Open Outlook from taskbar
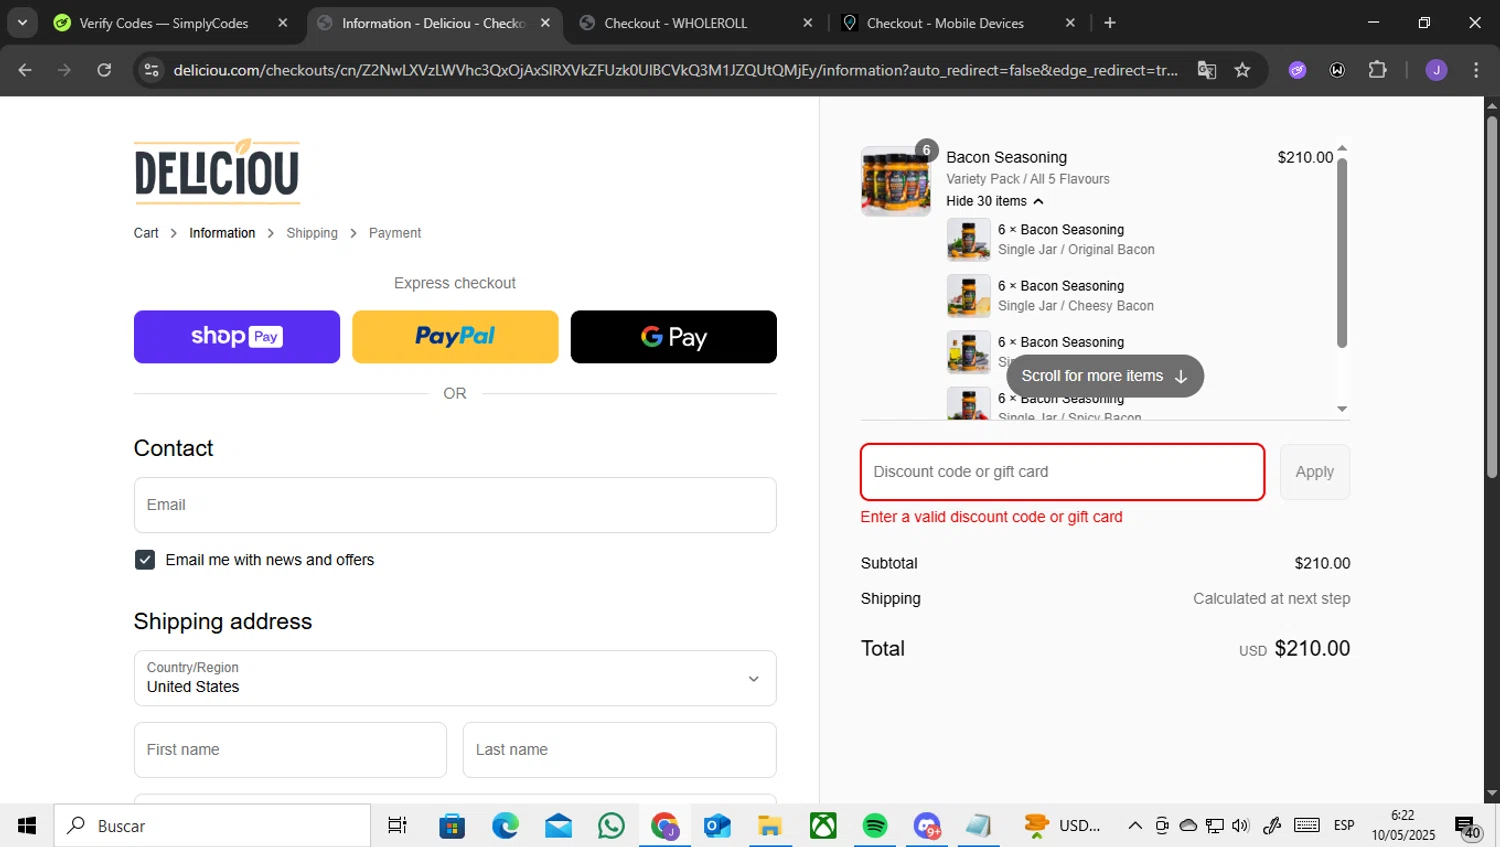This screenshot has width=1500, height=847. click(717, 826)
